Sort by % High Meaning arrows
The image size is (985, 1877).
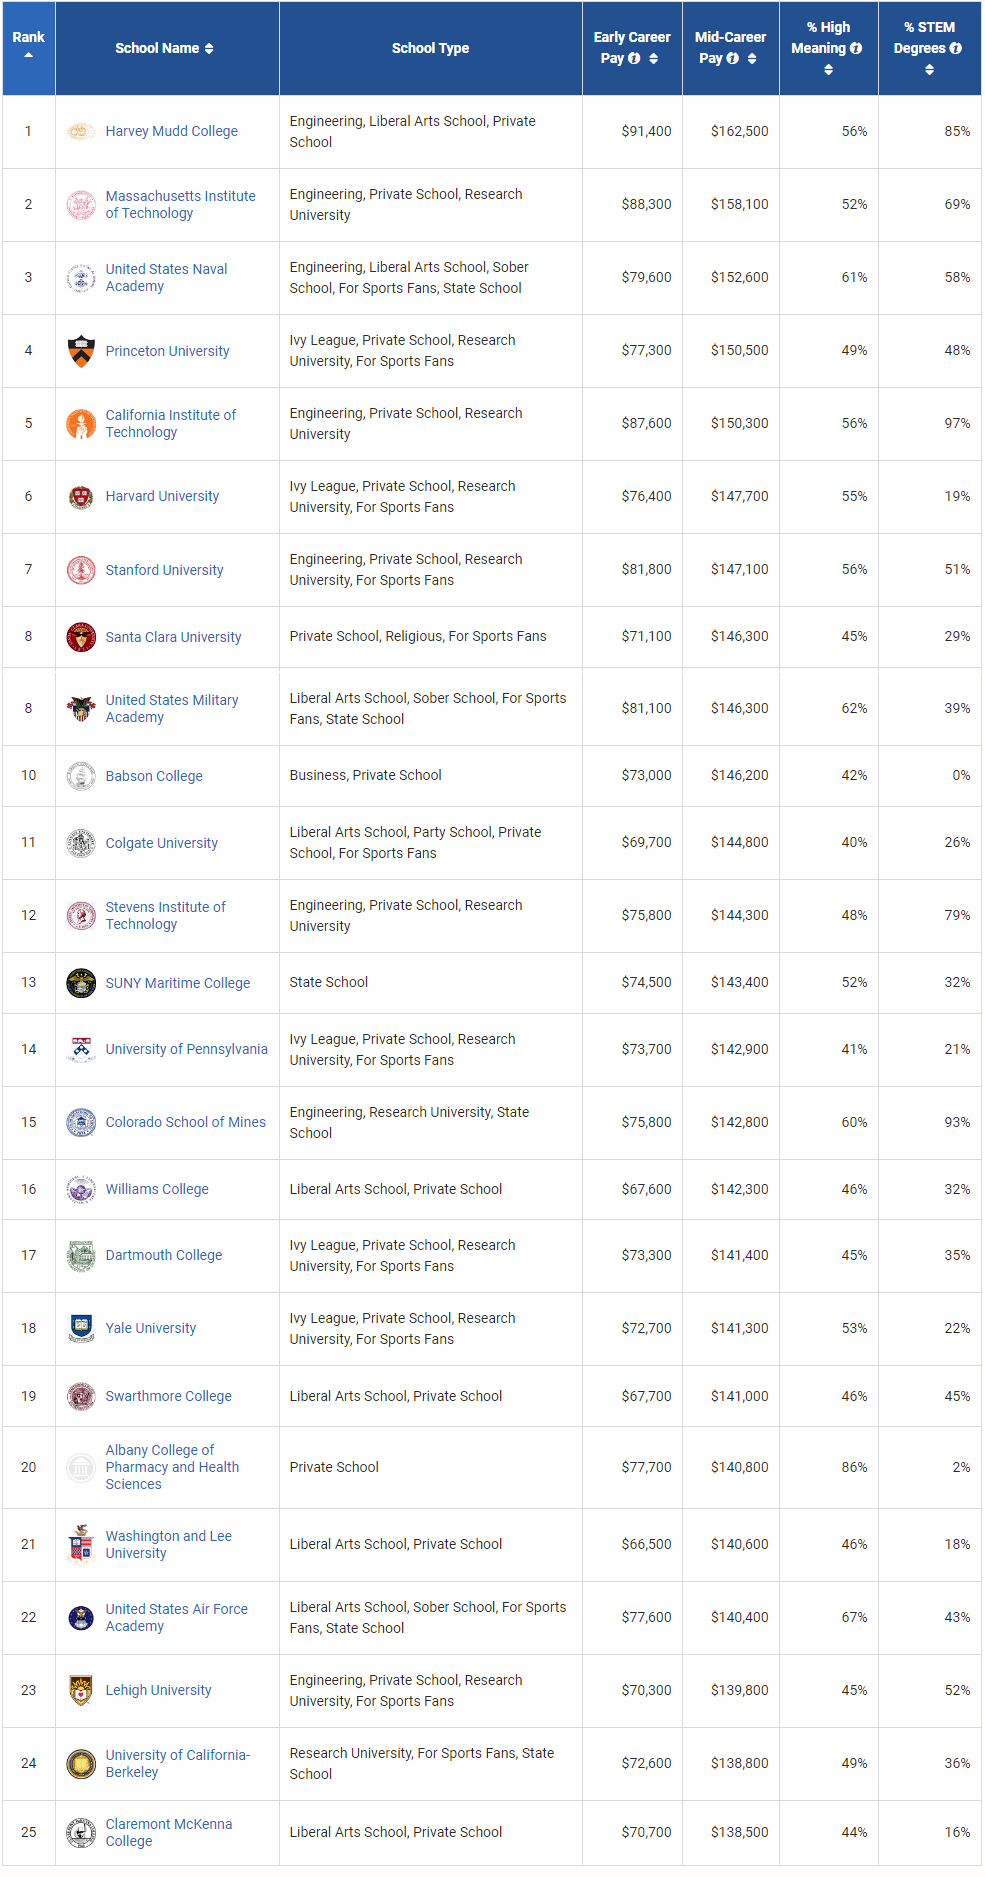pos(828,70)
